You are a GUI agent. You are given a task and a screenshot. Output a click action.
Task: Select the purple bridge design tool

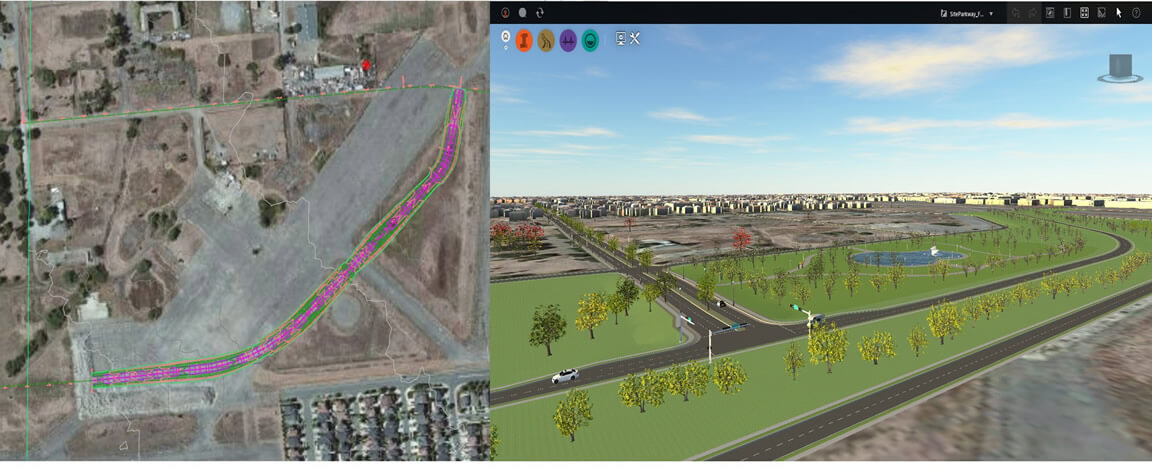[x=568, y=41]
